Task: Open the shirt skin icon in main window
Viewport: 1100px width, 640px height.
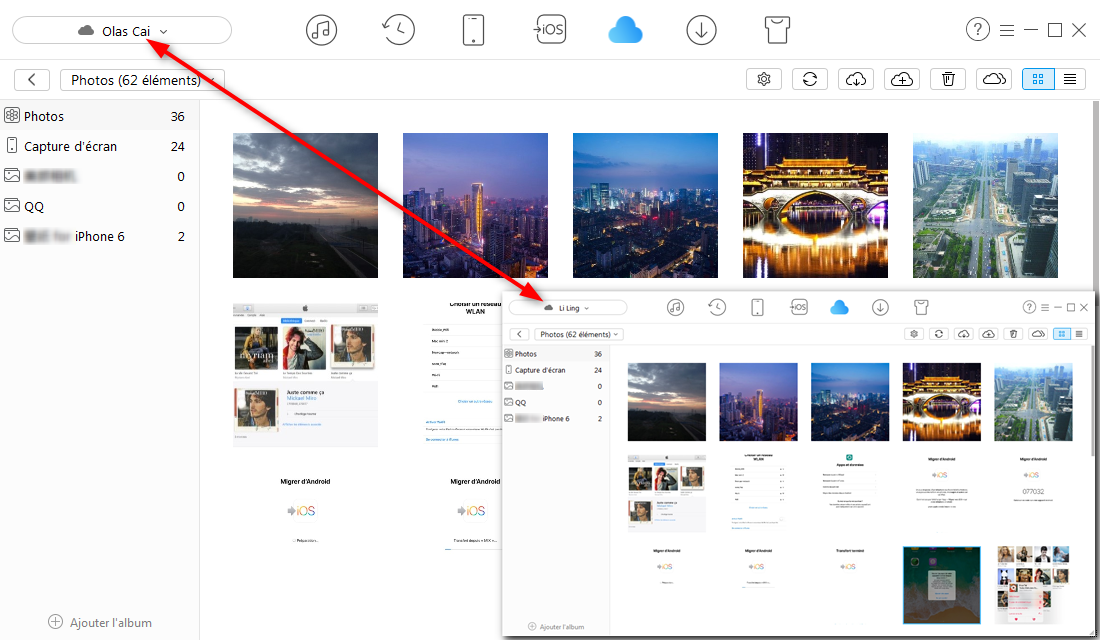Action: [777, 30]
